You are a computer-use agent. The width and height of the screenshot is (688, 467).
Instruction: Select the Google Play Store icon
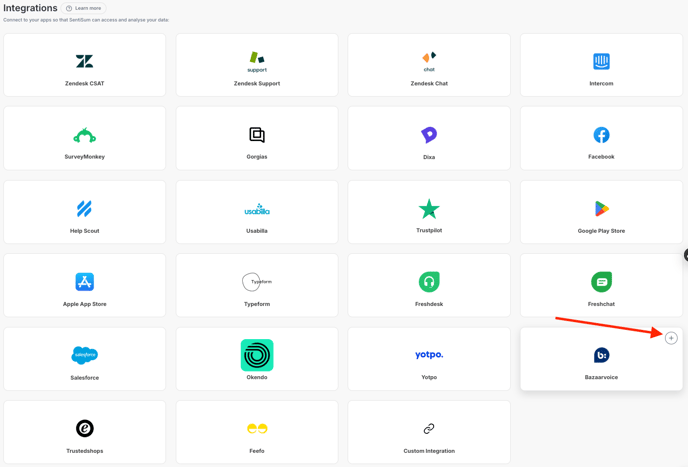[x=602, y=209]
